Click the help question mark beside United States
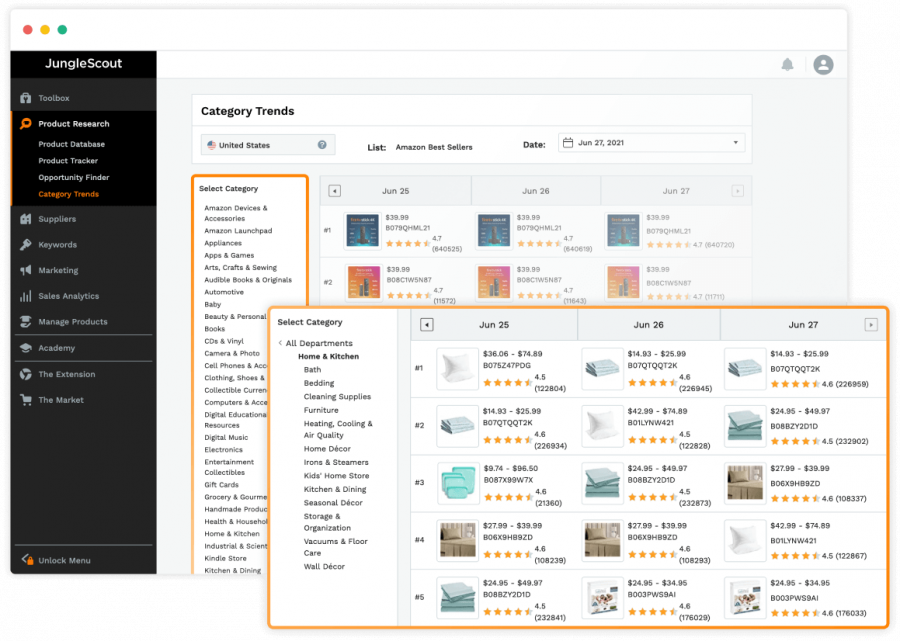 tap(322, 145)
